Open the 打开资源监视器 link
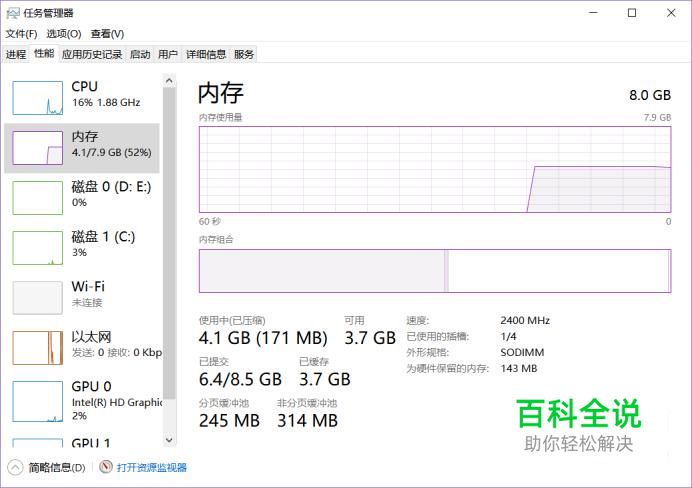The height and width of the screenshot is (488, 692). [x=151, y=467]
